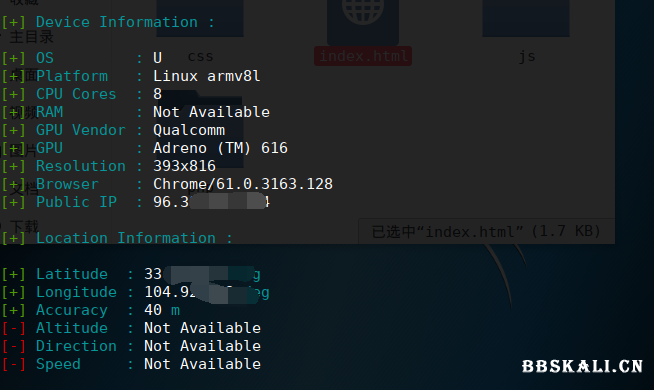The width and height of the screenshot is (654, 390).
Task: Click the Linux armv8l platform value
Action: (x=207, y=76)
